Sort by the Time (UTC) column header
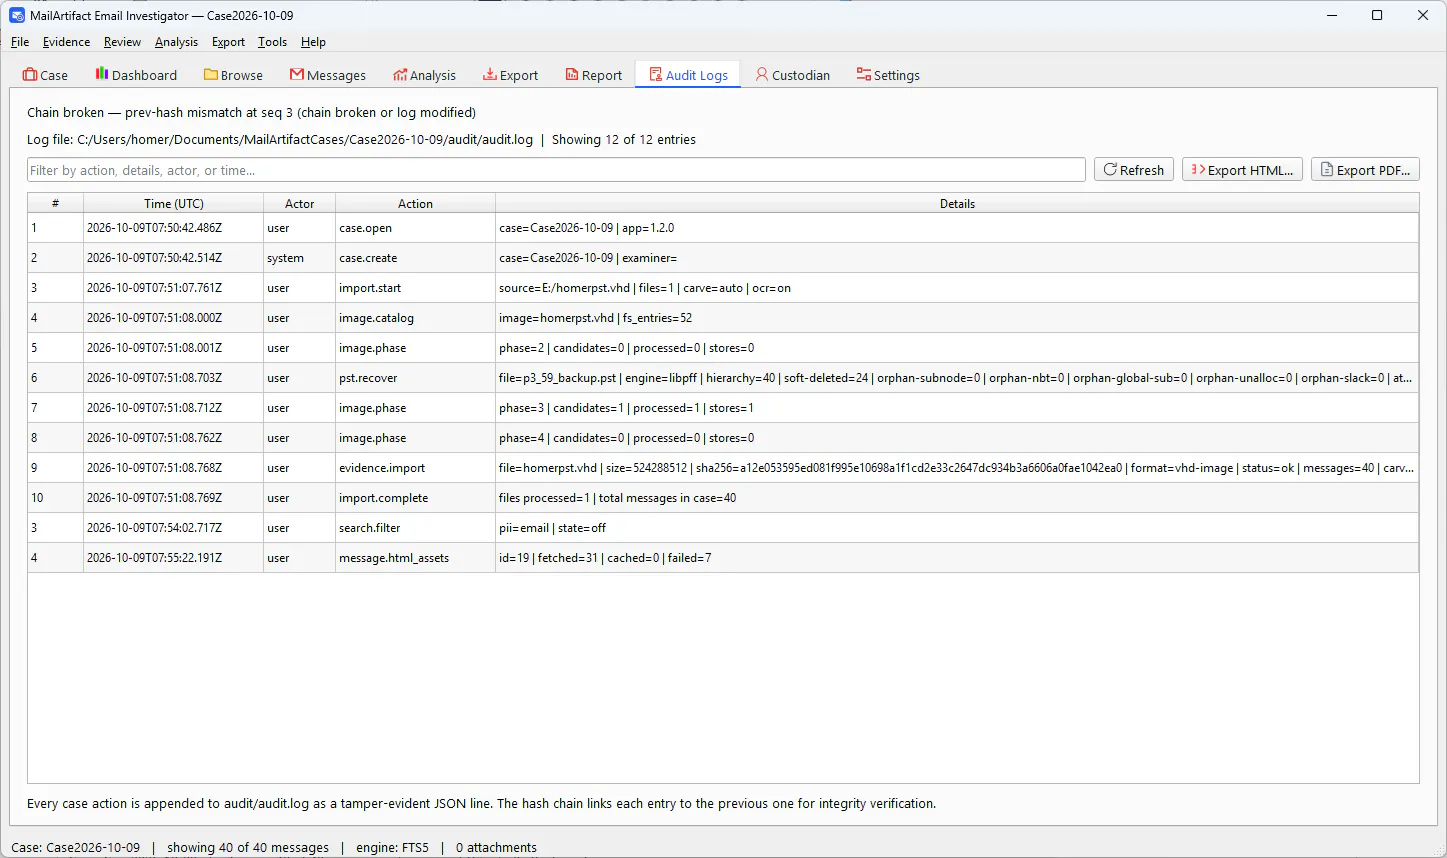 point(173,203)
